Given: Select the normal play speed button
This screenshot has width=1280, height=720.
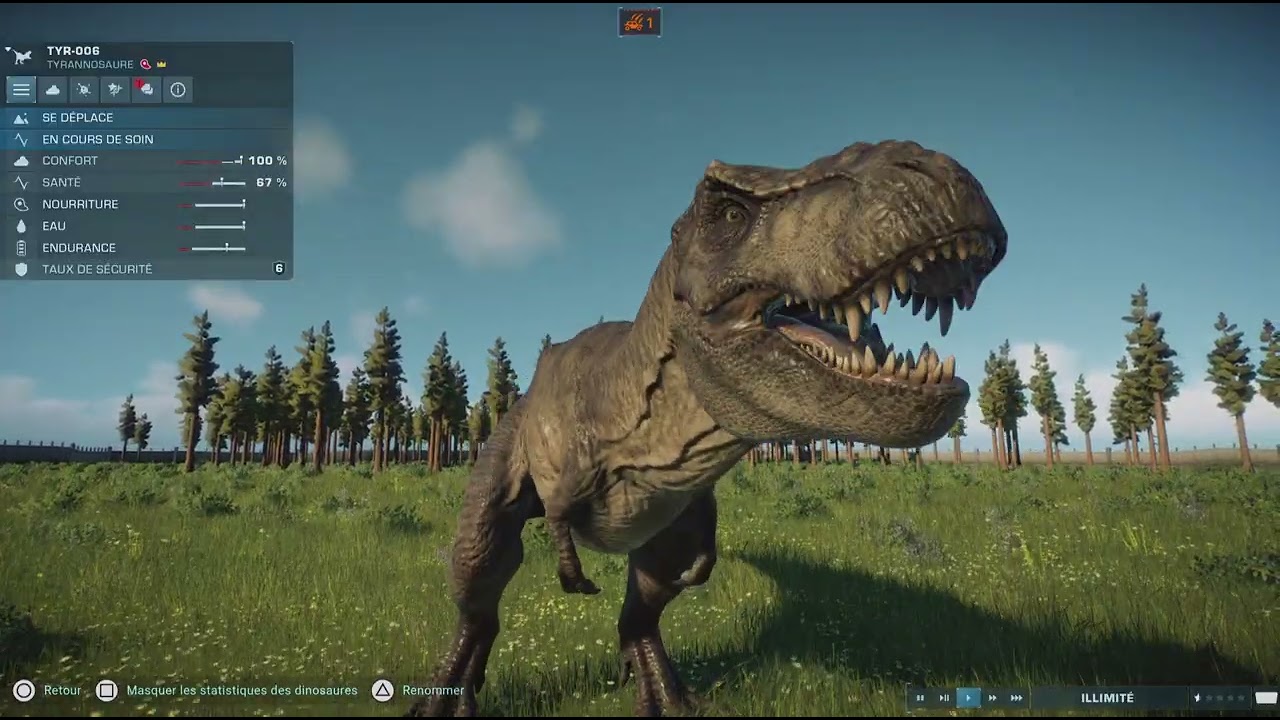Looking at the screenshot, I should point(968,698).
